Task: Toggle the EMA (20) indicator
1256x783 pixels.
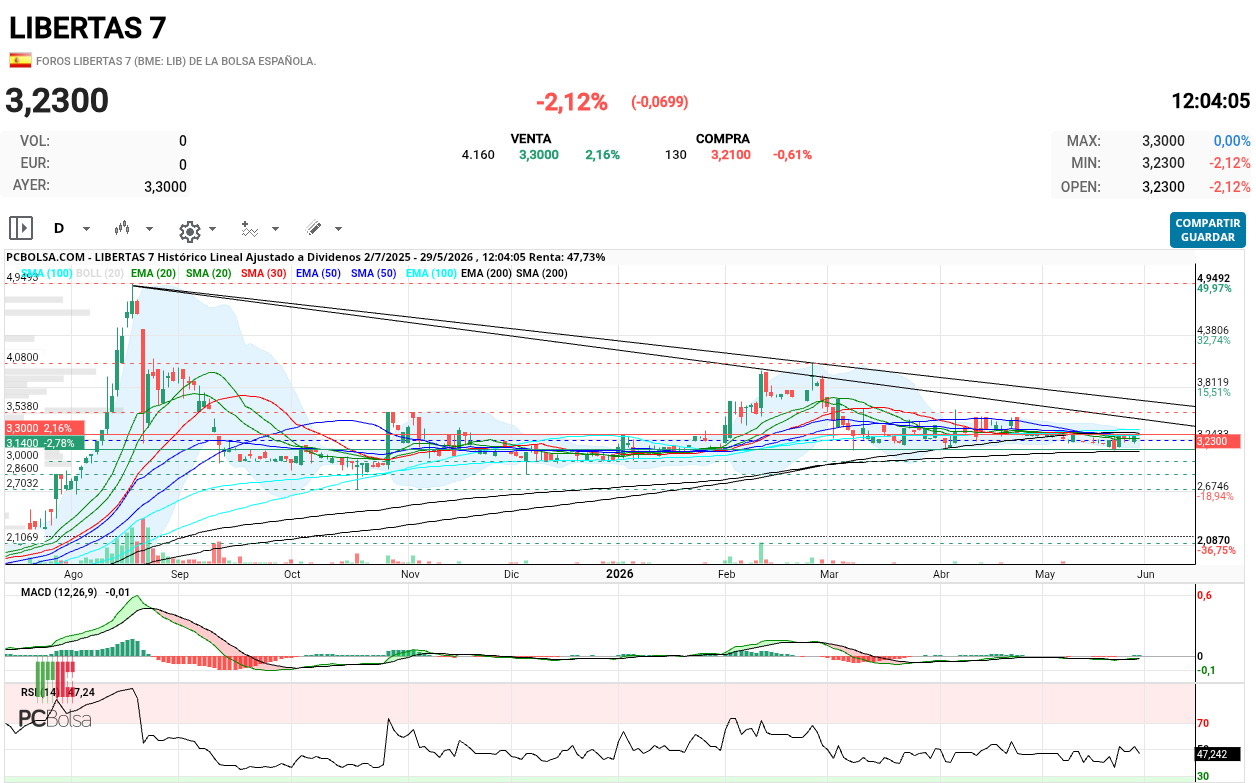Action: pyautogui.click(x=154, y=273)
